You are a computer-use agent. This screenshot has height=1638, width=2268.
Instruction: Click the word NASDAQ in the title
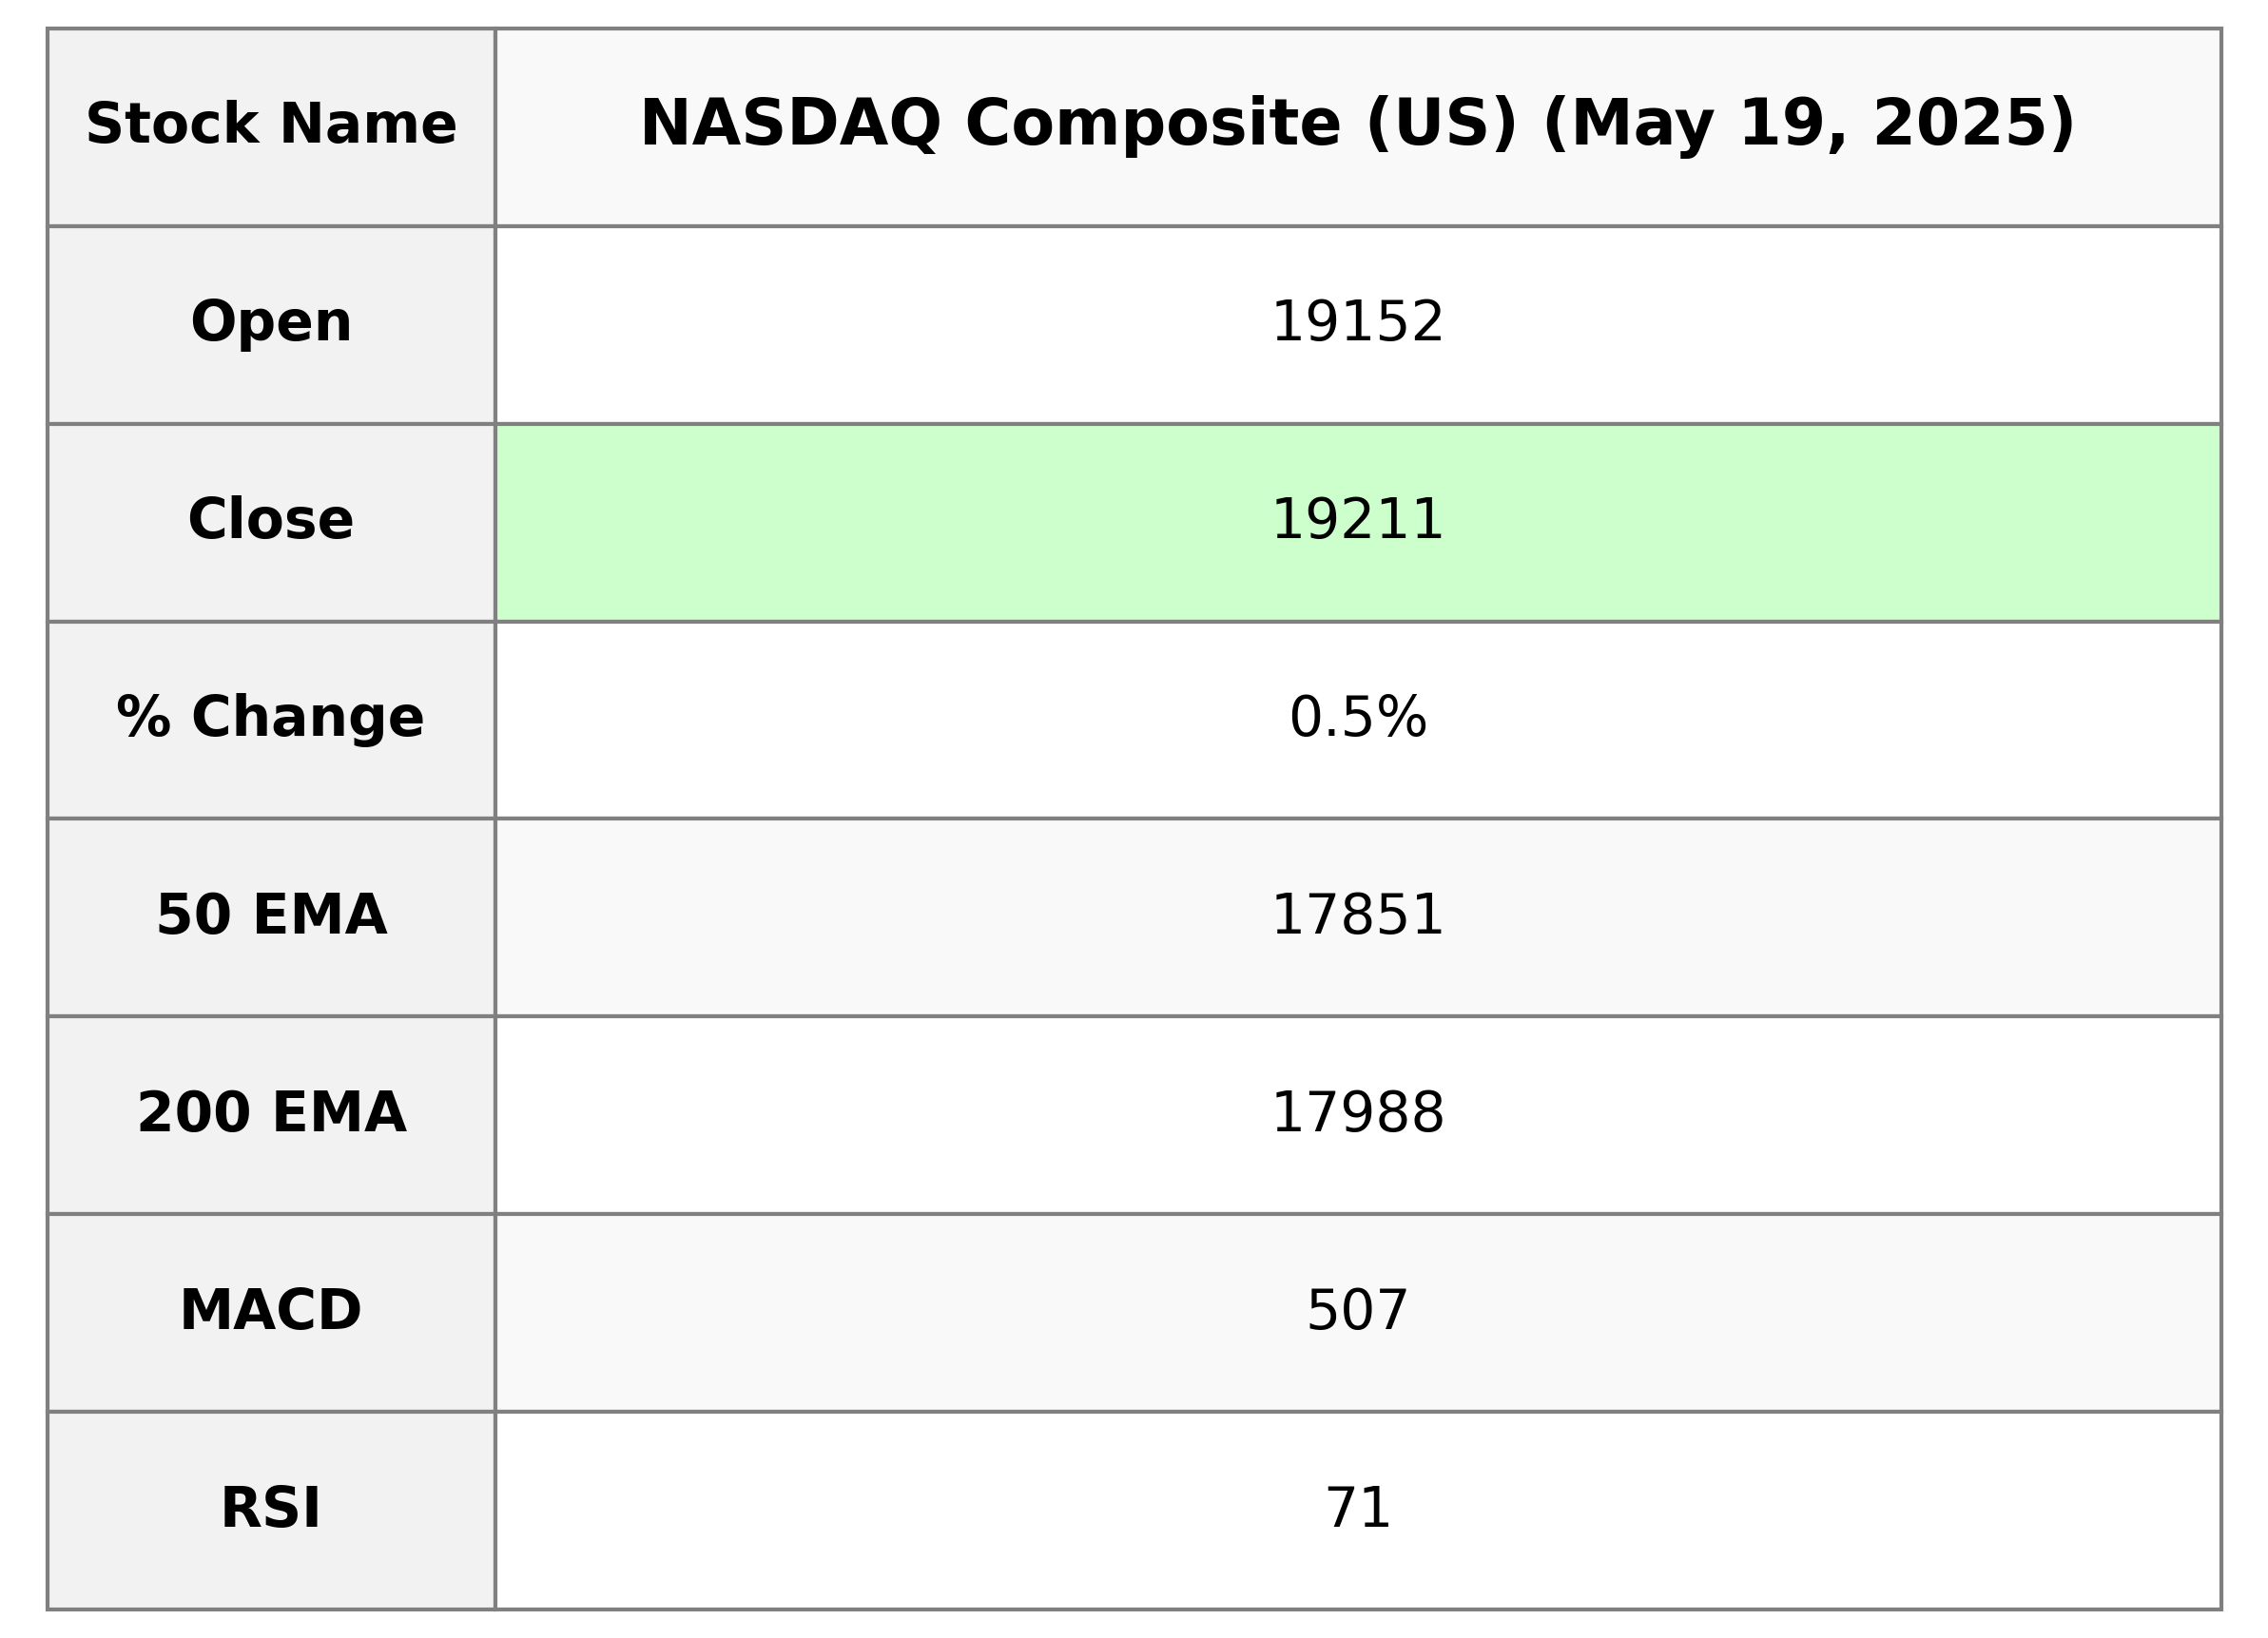(x=790, y=125)
